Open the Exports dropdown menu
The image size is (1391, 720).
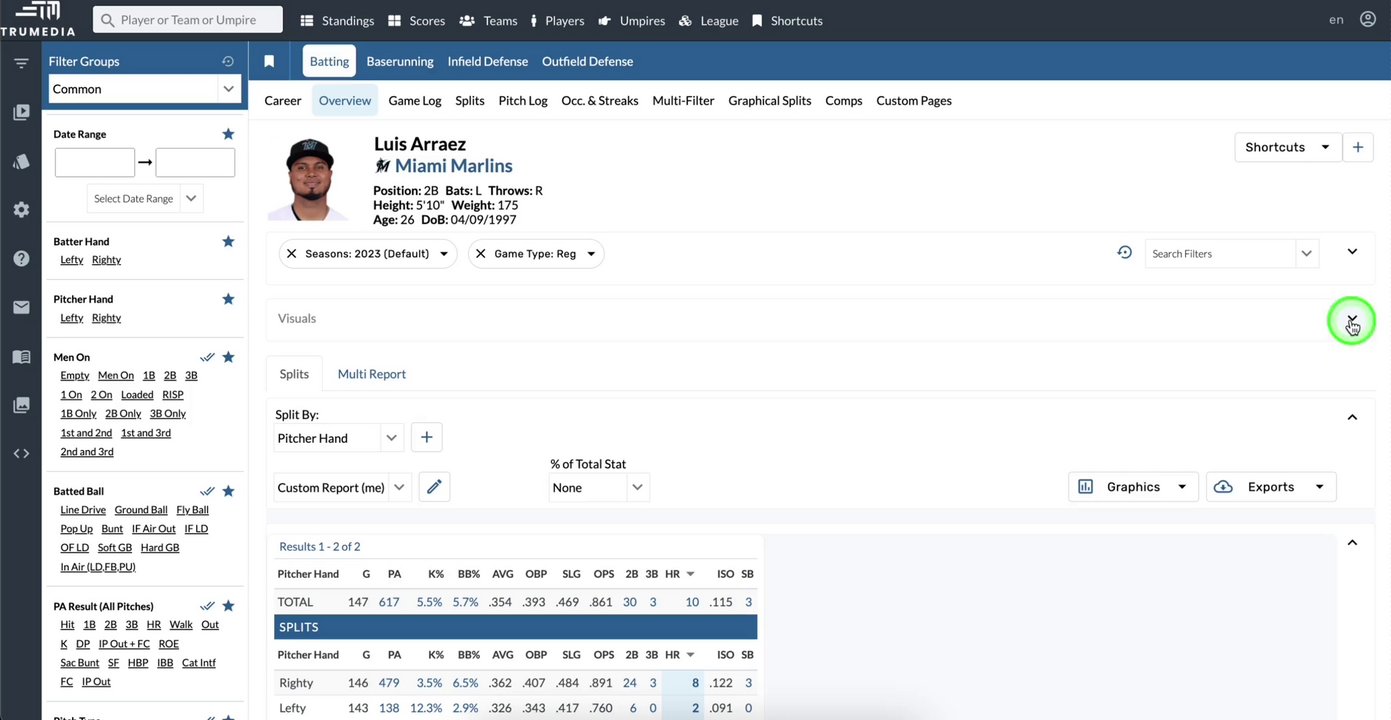1271,487
